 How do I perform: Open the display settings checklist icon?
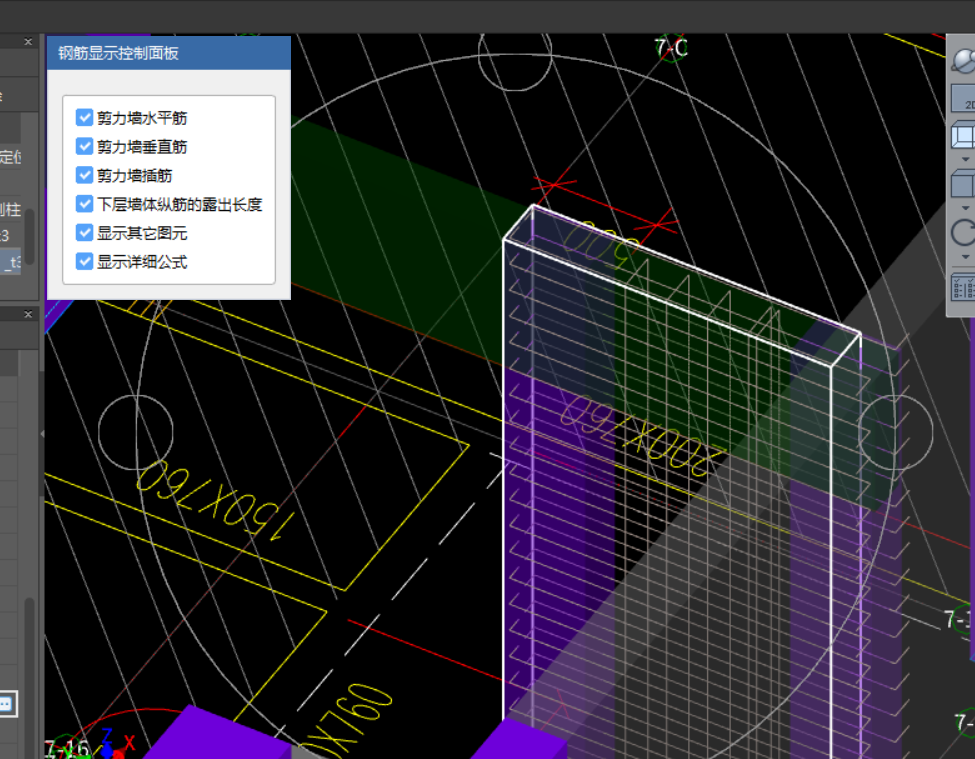pos(964,288)
